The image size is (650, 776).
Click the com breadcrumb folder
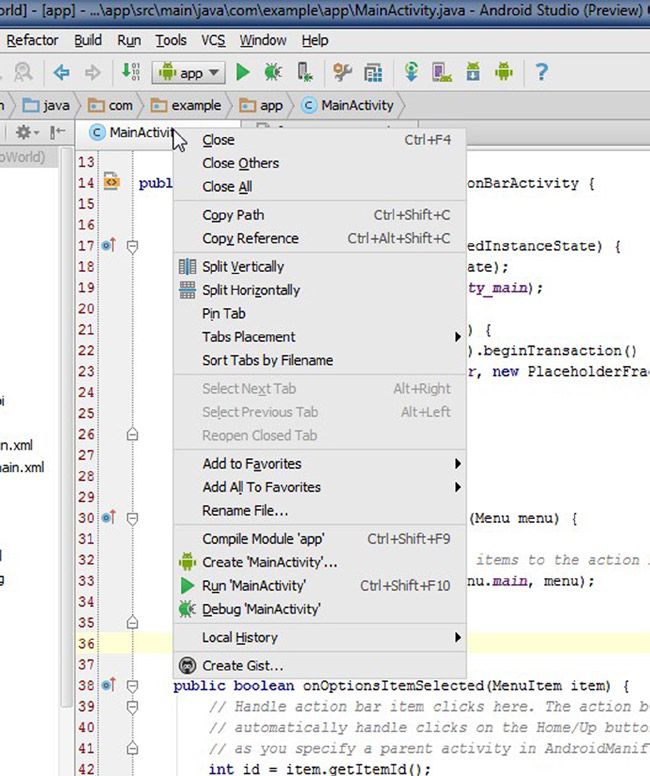tap(110, 105)
